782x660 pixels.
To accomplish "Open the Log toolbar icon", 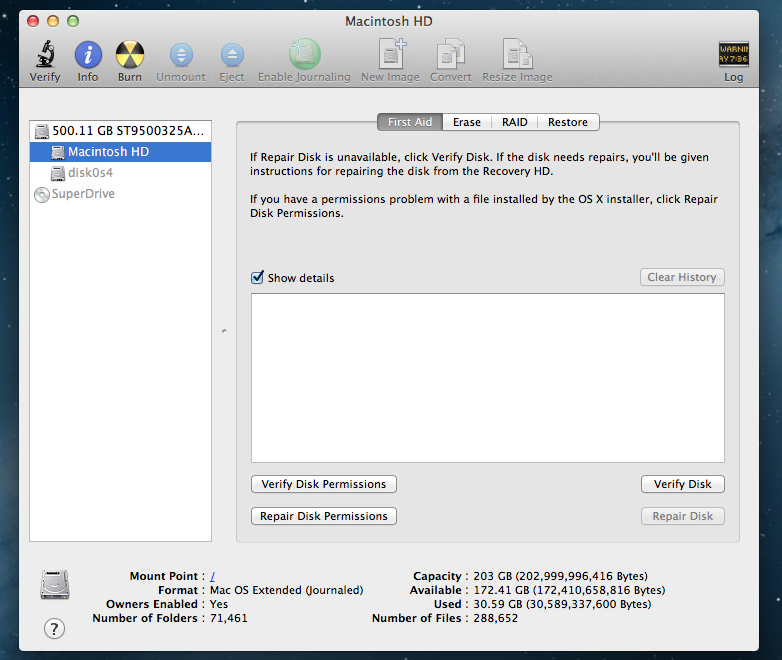I will [734, 54].
